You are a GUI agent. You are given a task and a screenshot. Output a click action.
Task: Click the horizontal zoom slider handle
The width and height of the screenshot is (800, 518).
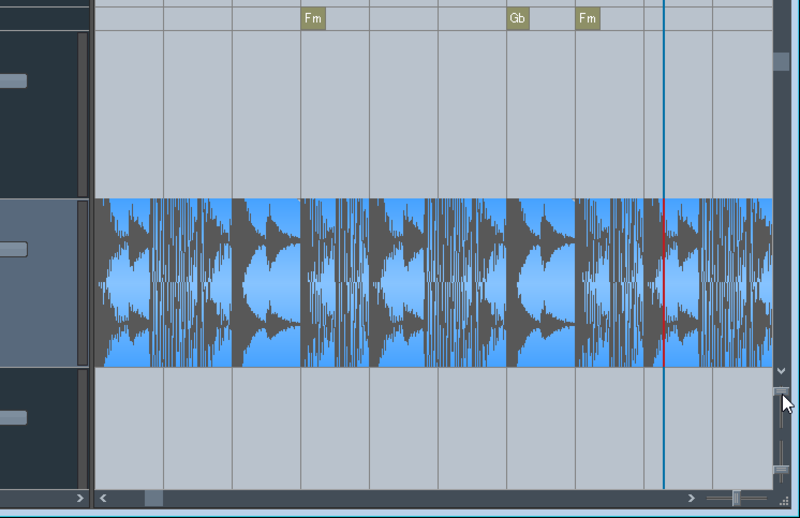coord(736,498)
